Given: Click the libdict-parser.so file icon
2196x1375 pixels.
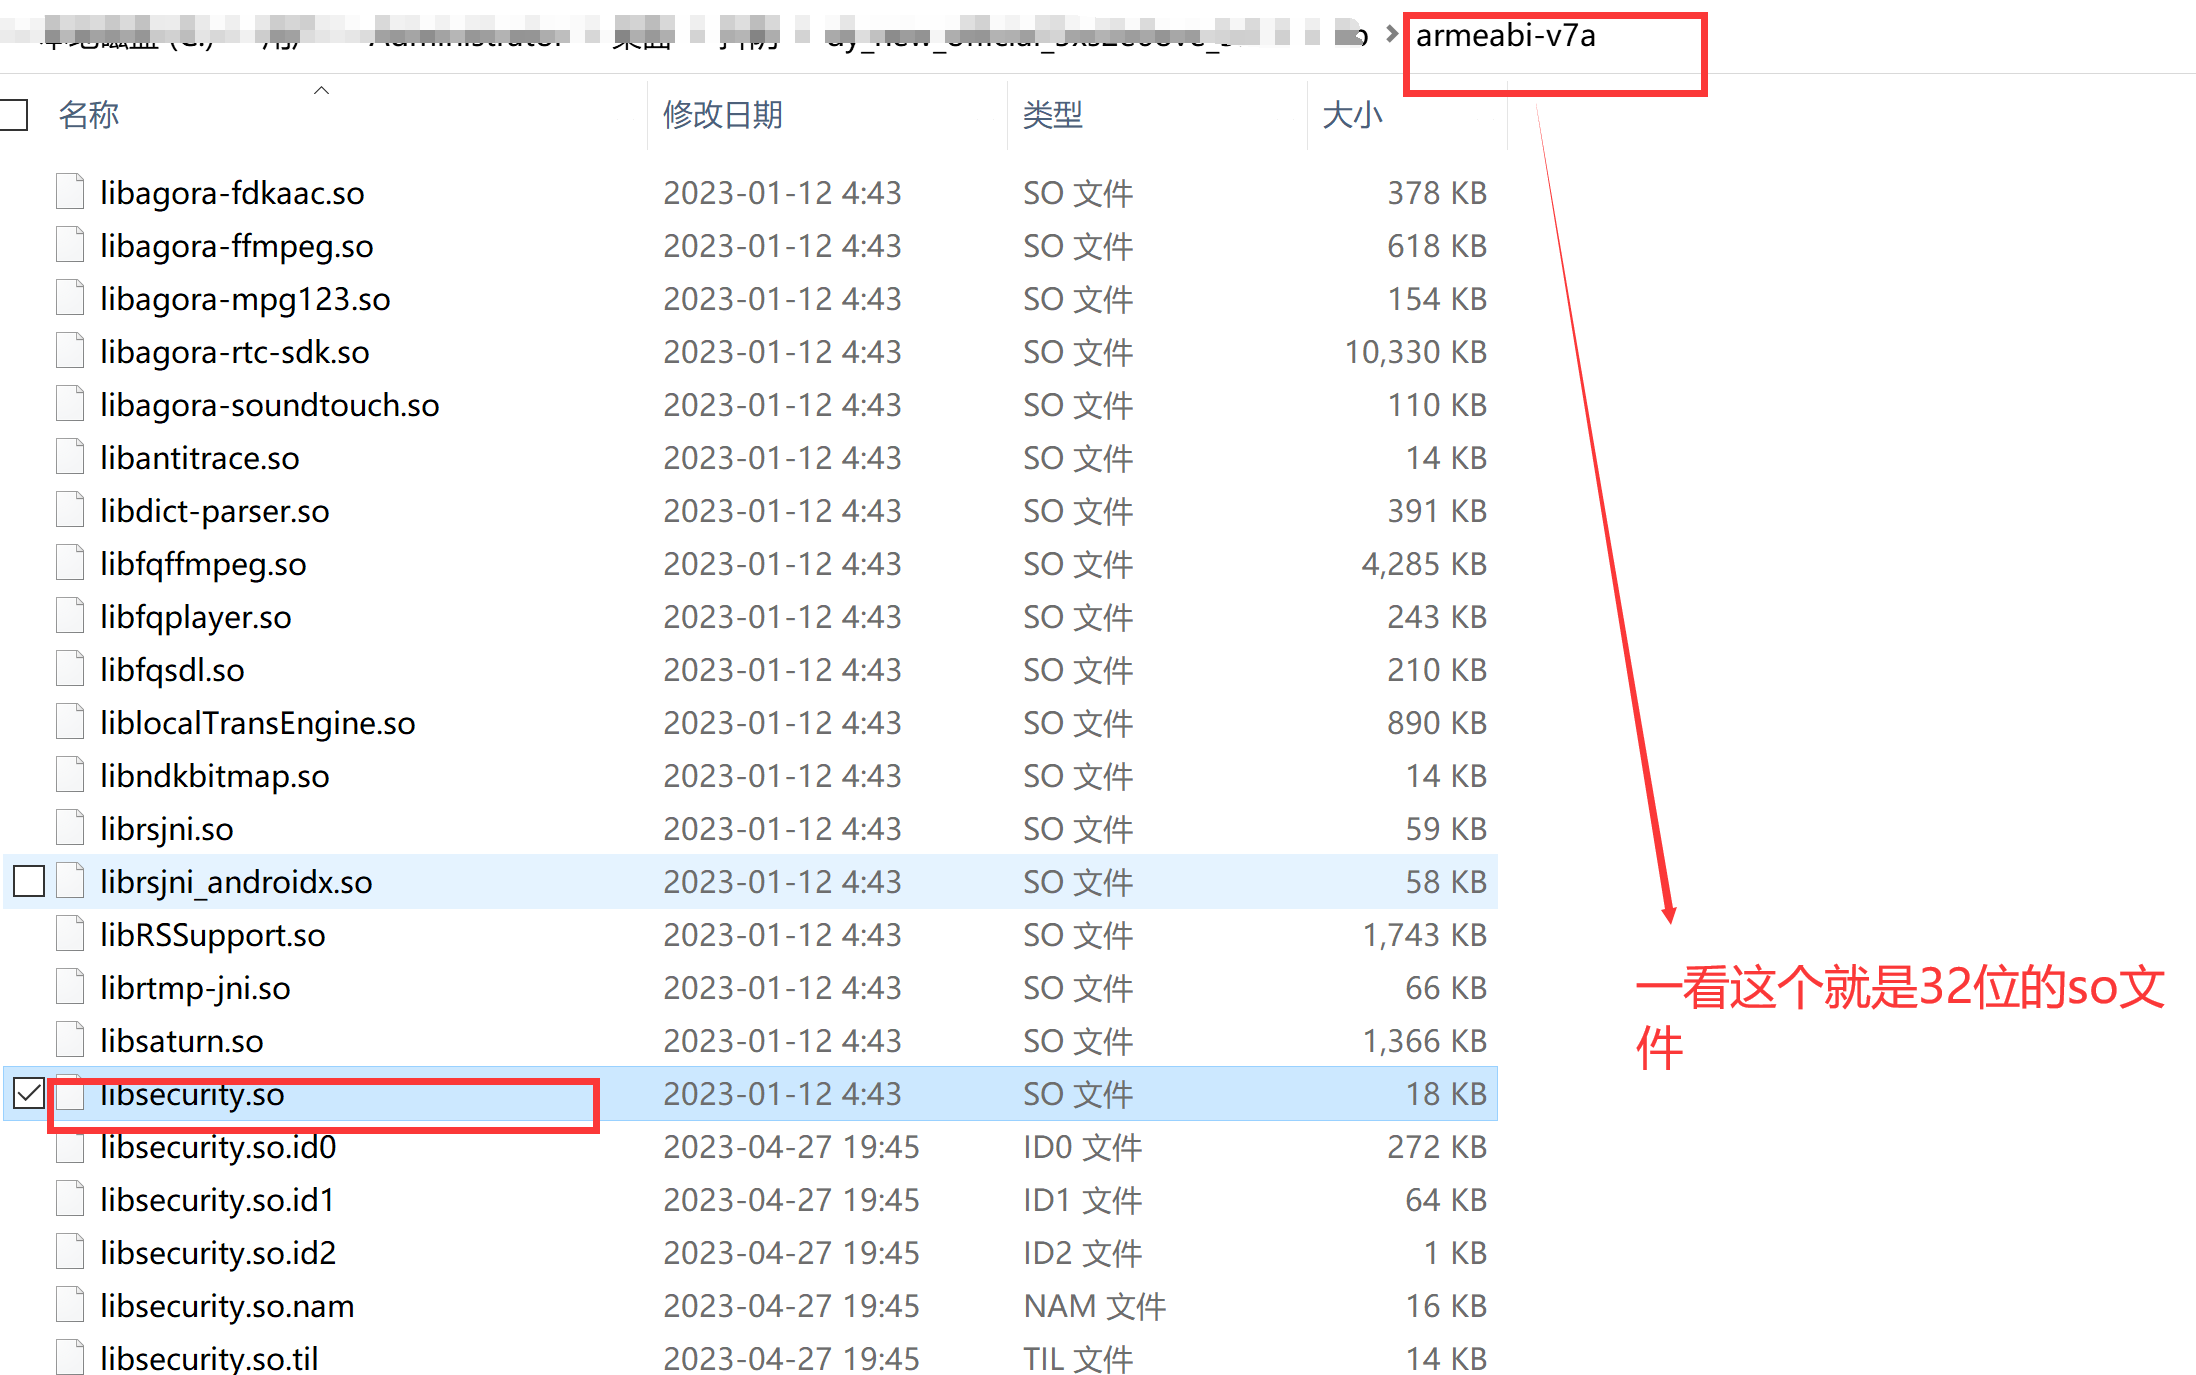Looking at the screenshot, I should [70, 510].
